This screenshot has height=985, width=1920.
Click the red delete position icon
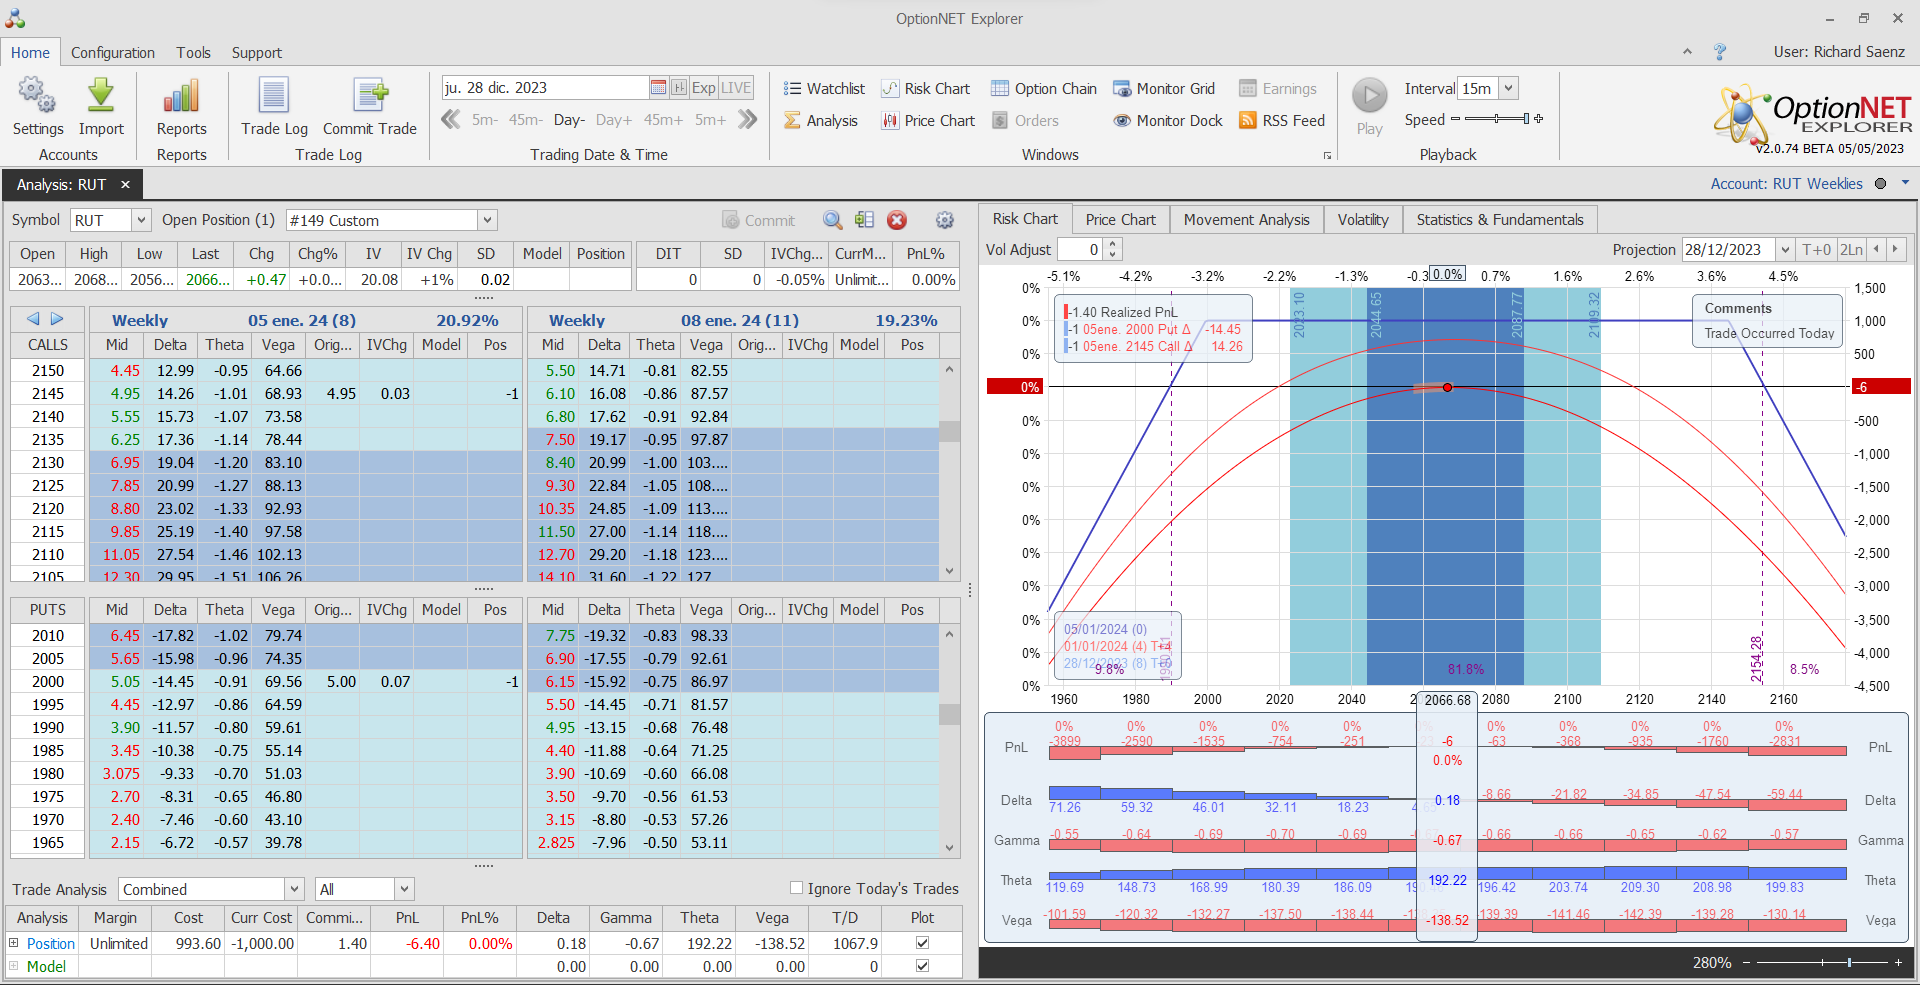click(897, 220)
